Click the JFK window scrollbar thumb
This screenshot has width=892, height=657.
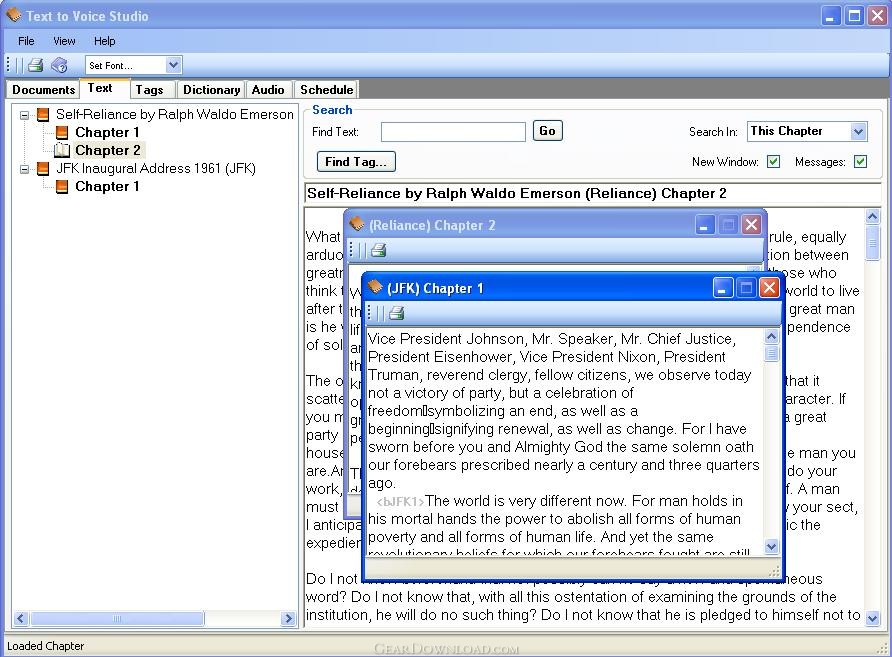[771, 353]
